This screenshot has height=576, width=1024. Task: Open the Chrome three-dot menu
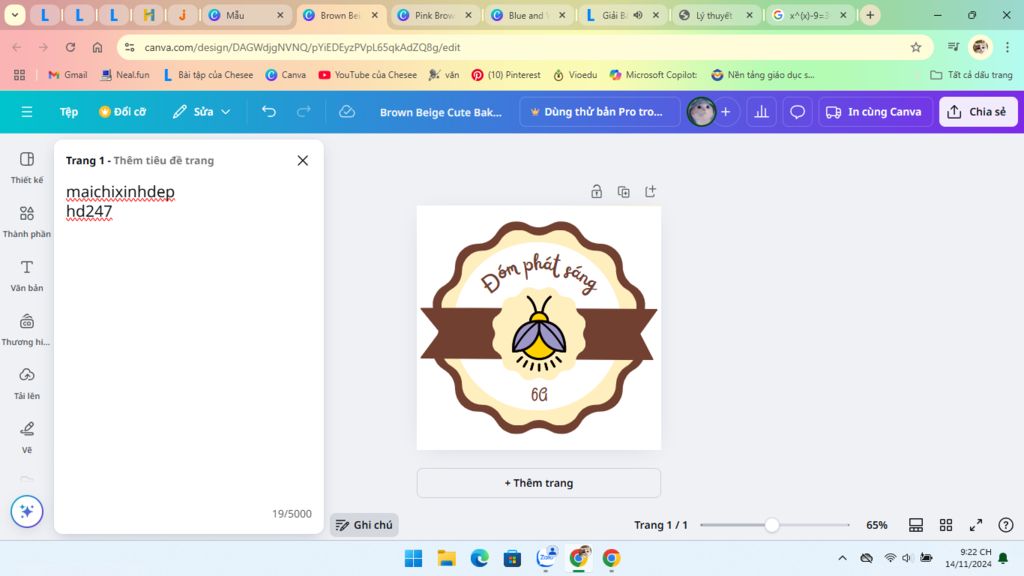pyautogui.click(x=1007, y=47)
